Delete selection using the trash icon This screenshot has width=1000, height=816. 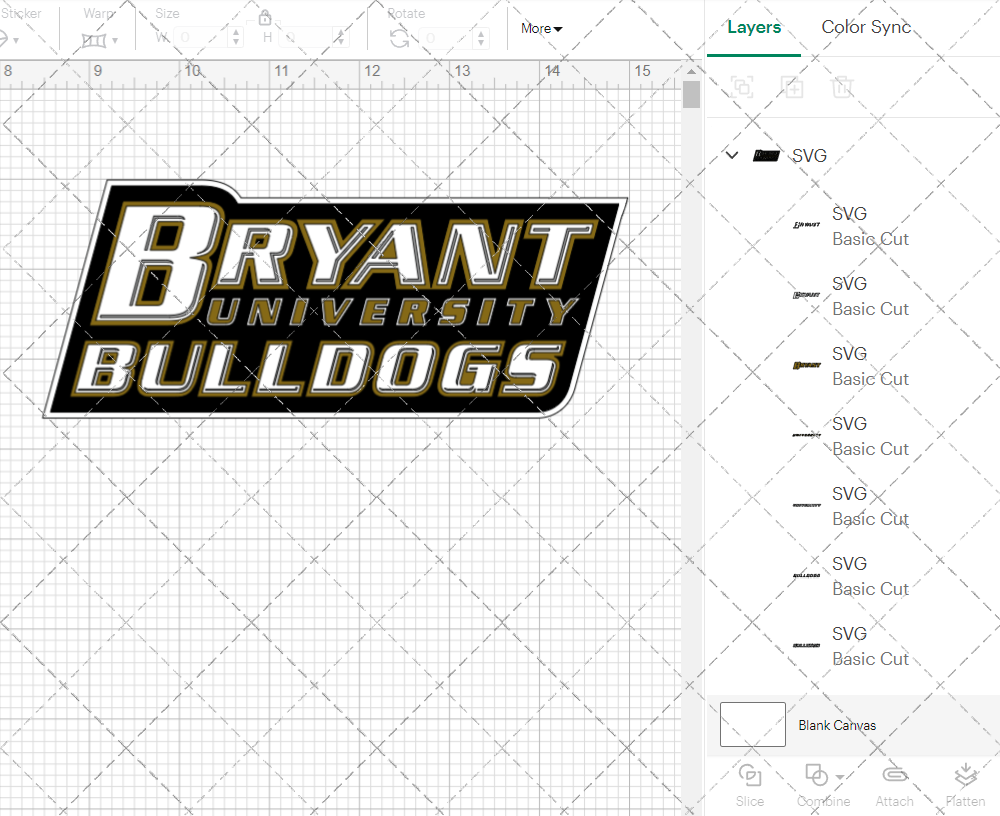click(843, 87)
